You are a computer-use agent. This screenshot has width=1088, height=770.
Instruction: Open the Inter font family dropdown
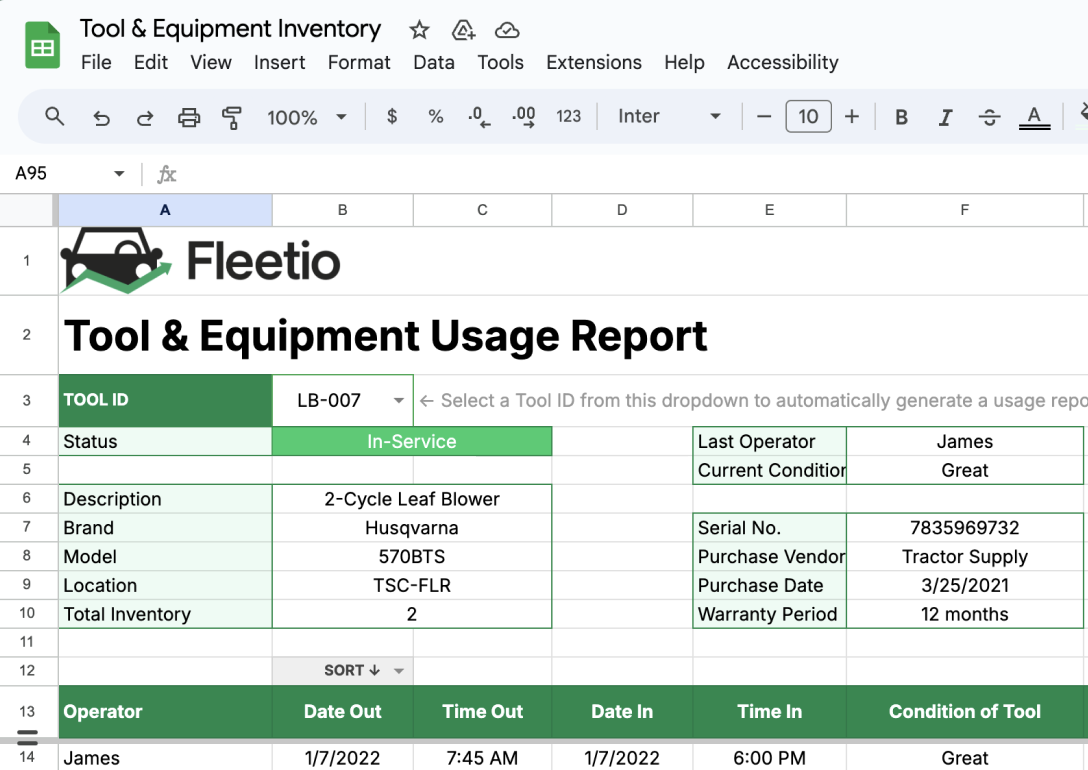click(669, 117)
